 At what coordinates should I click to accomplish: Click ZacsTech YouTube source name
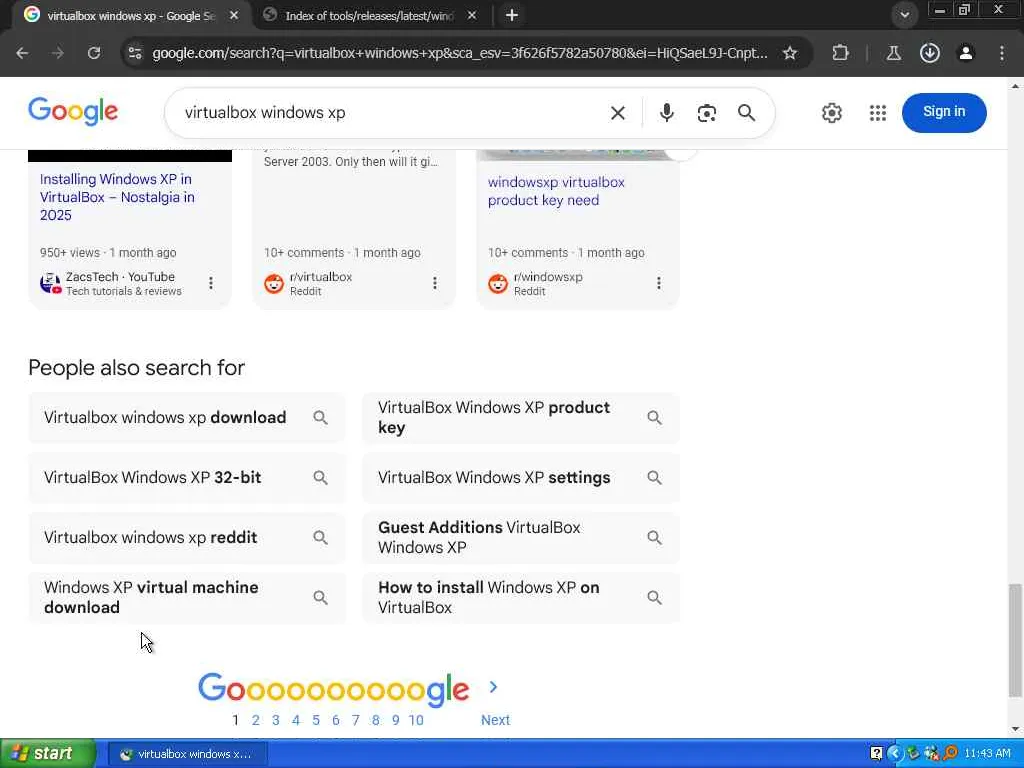click(x=120, y=277)
